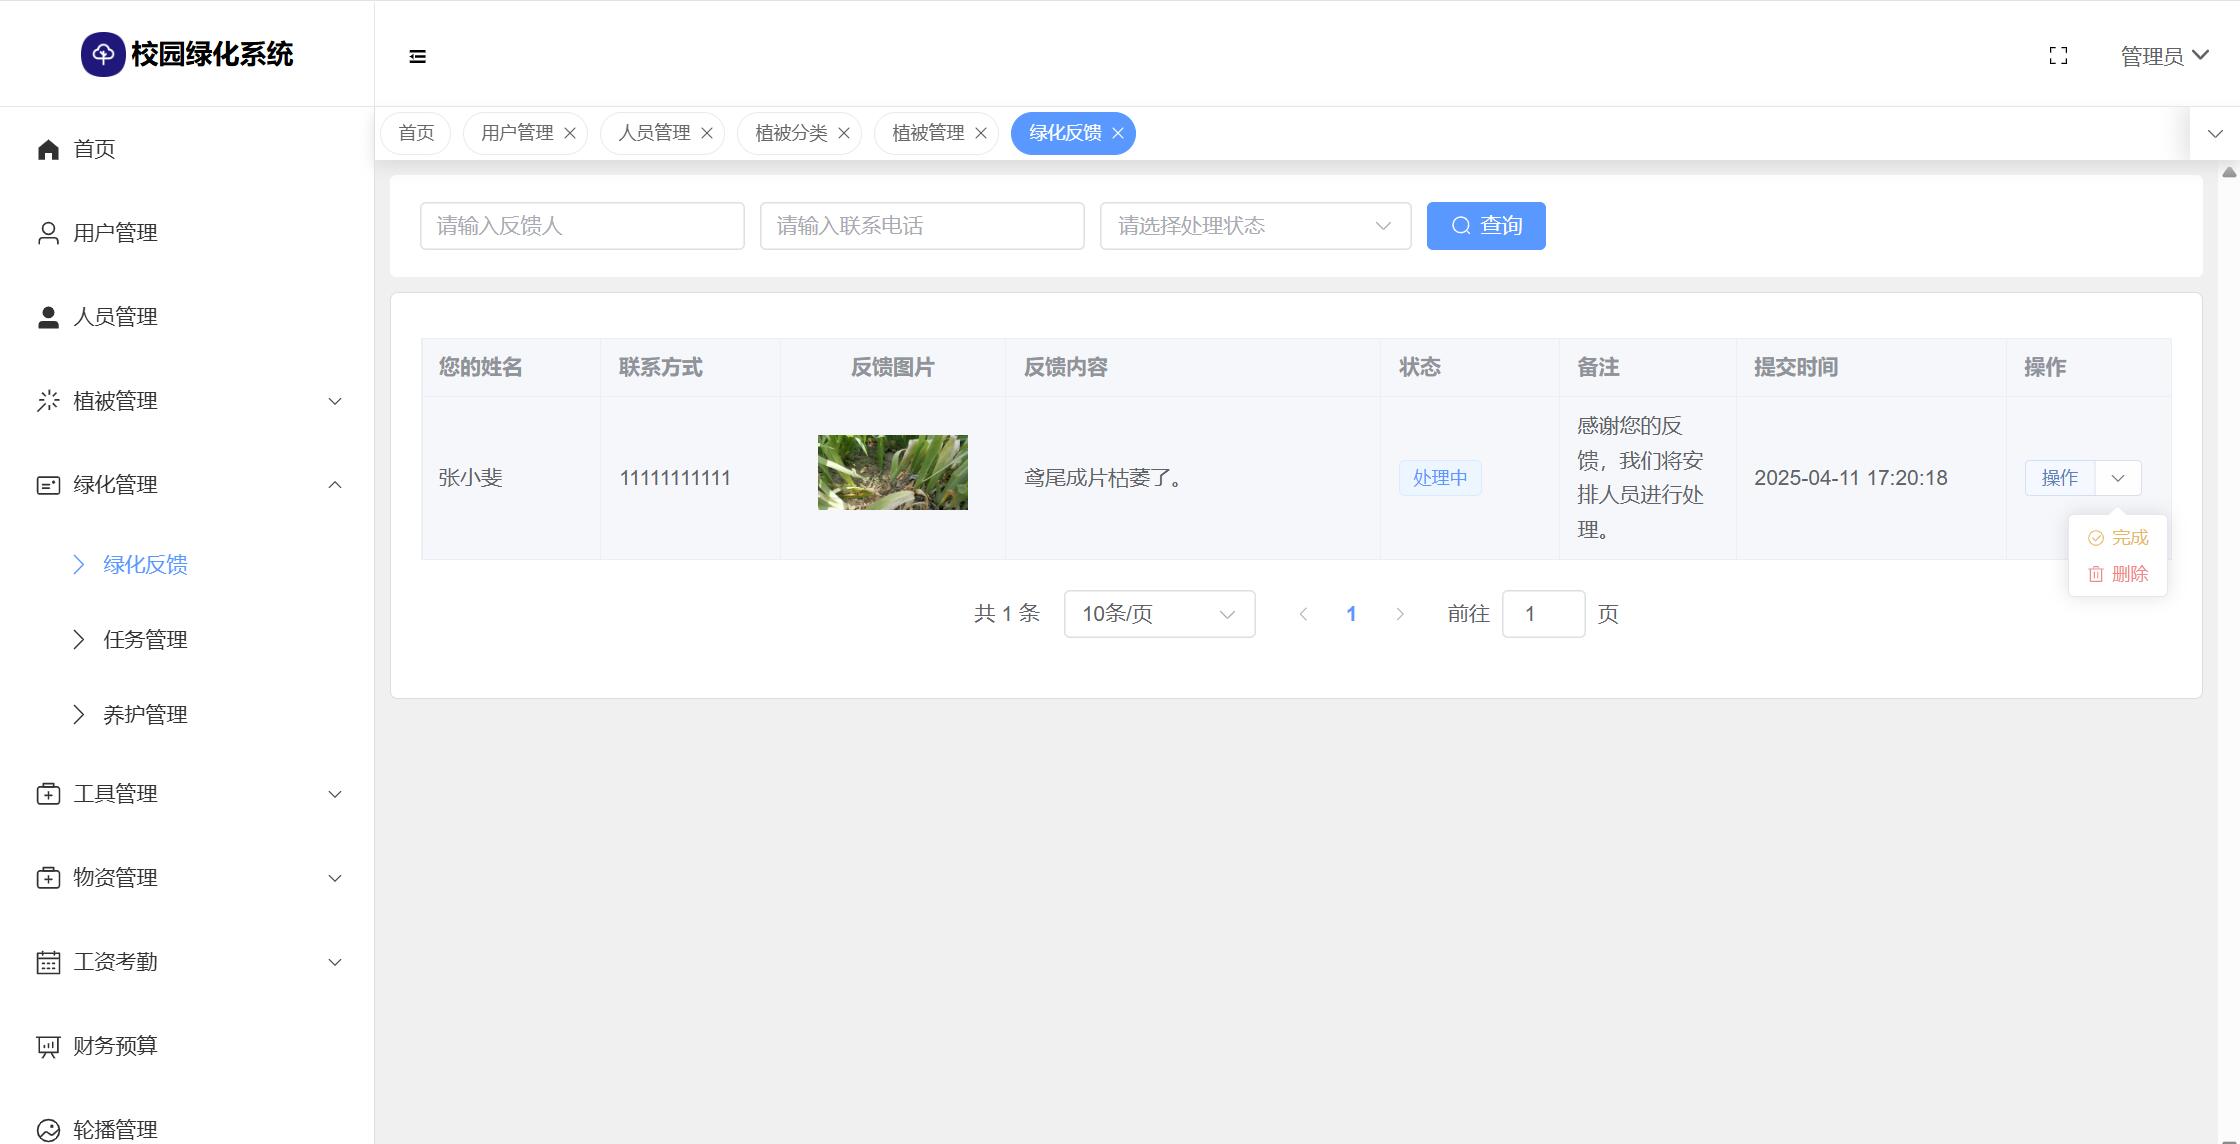Open 首页 from sidebar home icon

click(x=48, y=149)
